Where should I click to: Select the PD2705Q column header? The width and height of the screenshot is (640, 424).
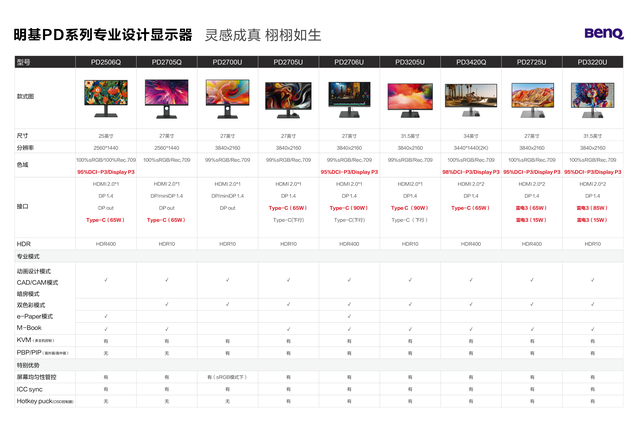tap(167, 62)
